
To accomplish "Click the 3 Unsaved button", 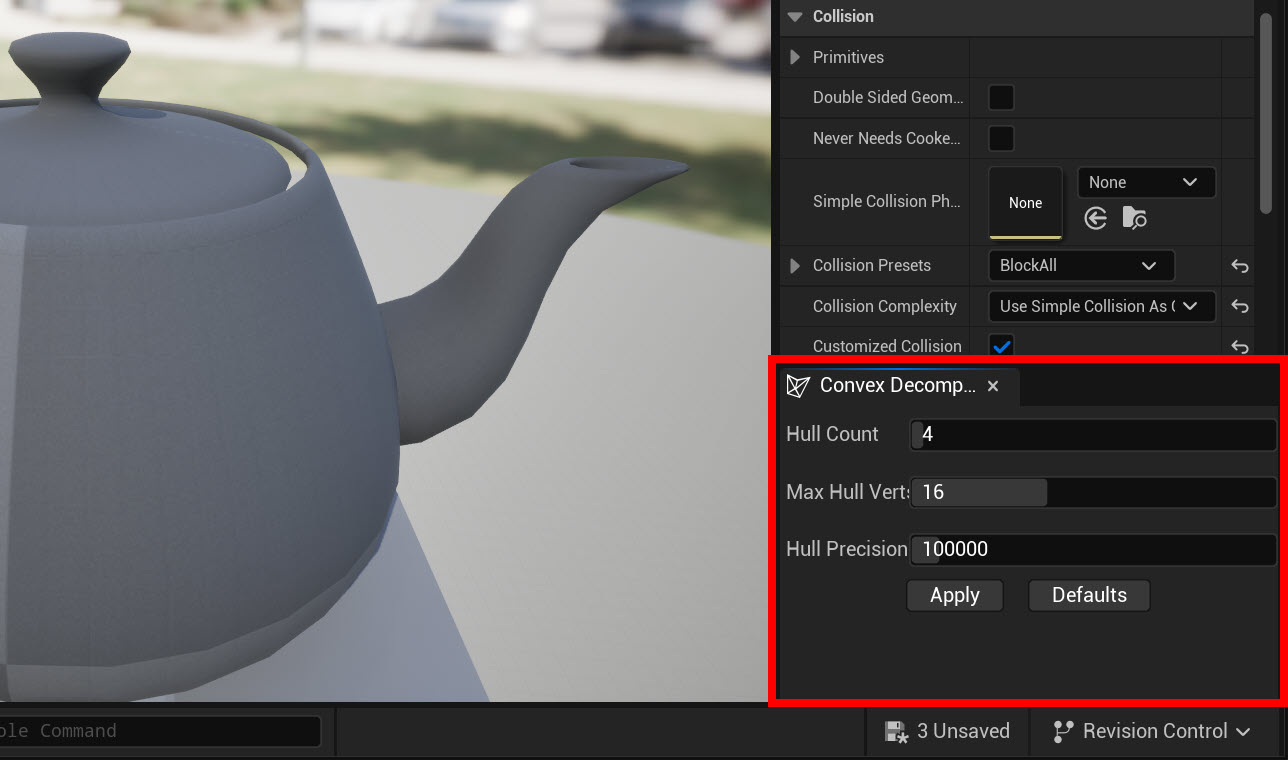I will pos(947,731).
